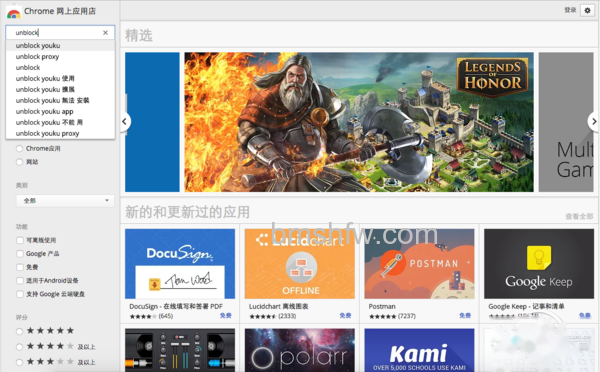Click the Lucidchart 离线图表 title
Viewport: 600px width, 372px height.
point(279,307)
